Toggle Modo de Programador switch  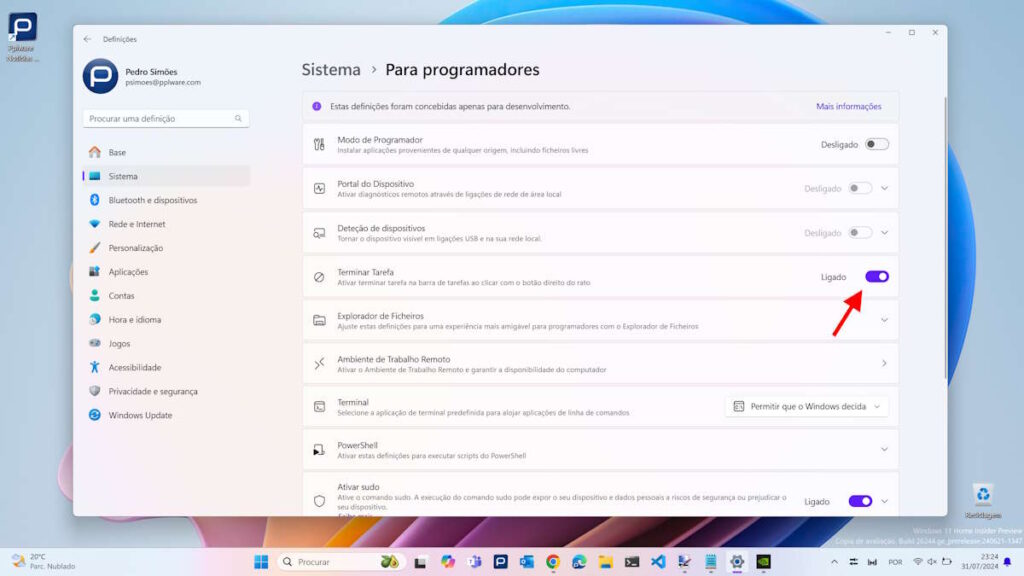(876, 144)
